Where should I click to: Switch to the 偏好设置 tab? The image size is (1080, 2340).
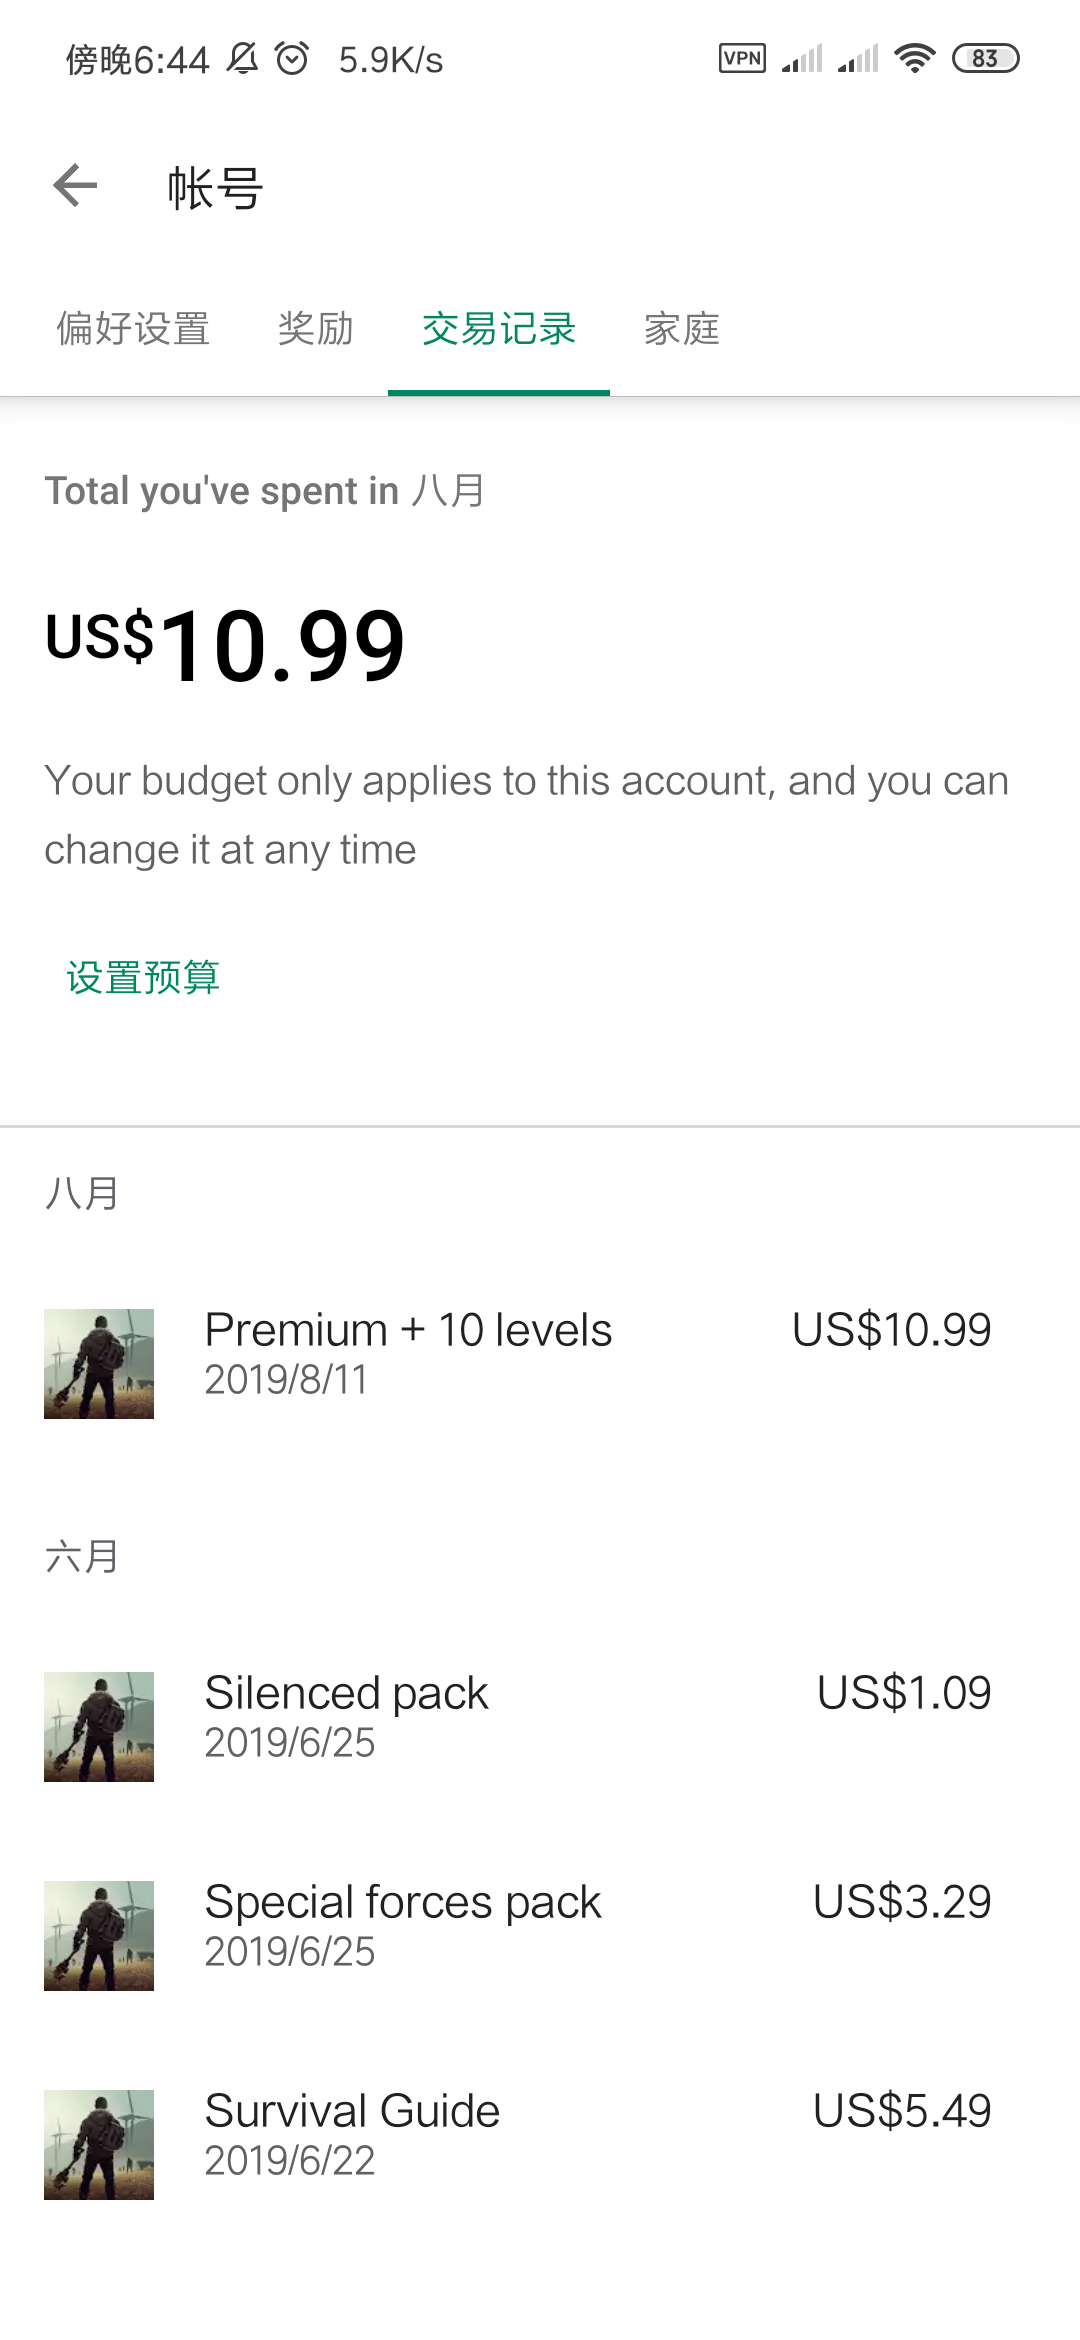[x=133, y=329]
